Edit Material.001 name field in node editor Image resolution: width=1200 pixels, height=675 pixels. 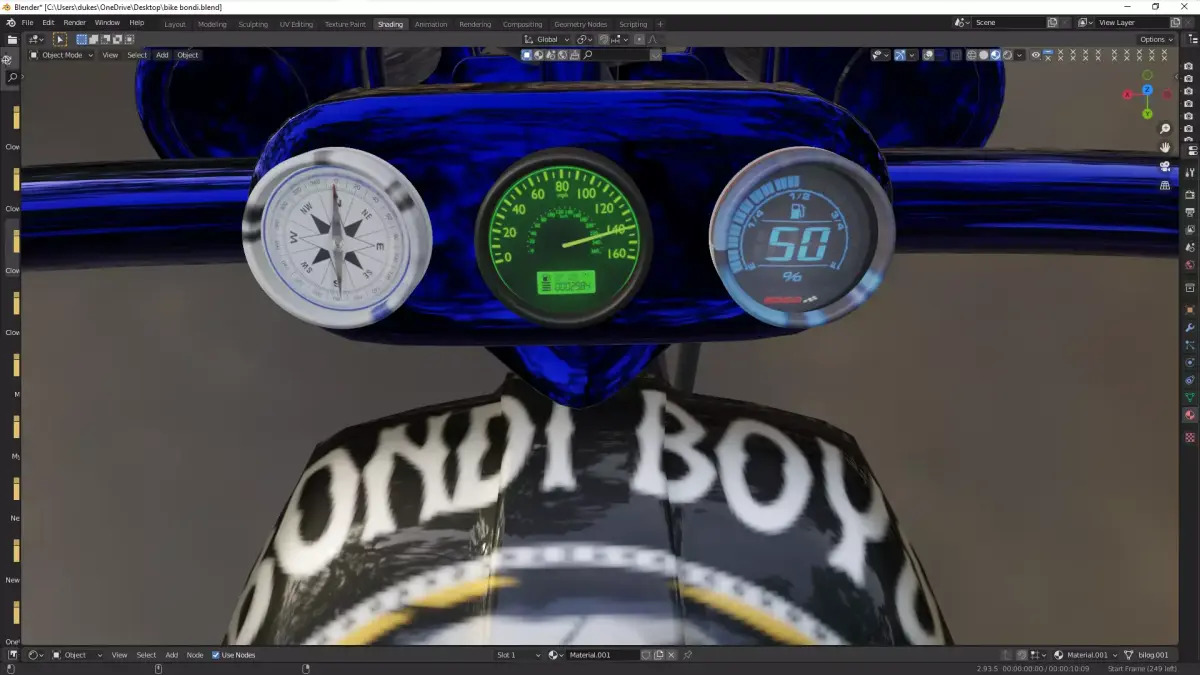603,655
